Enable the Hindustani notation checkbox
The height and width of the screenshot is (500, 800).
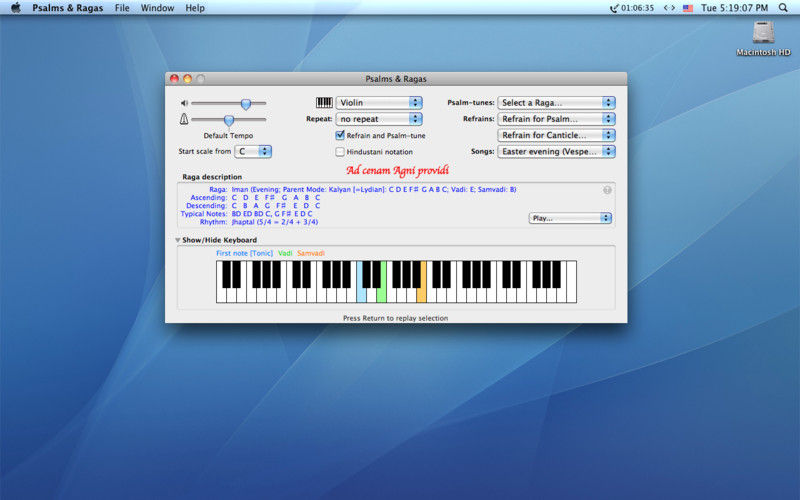click(x=340, y=152)
